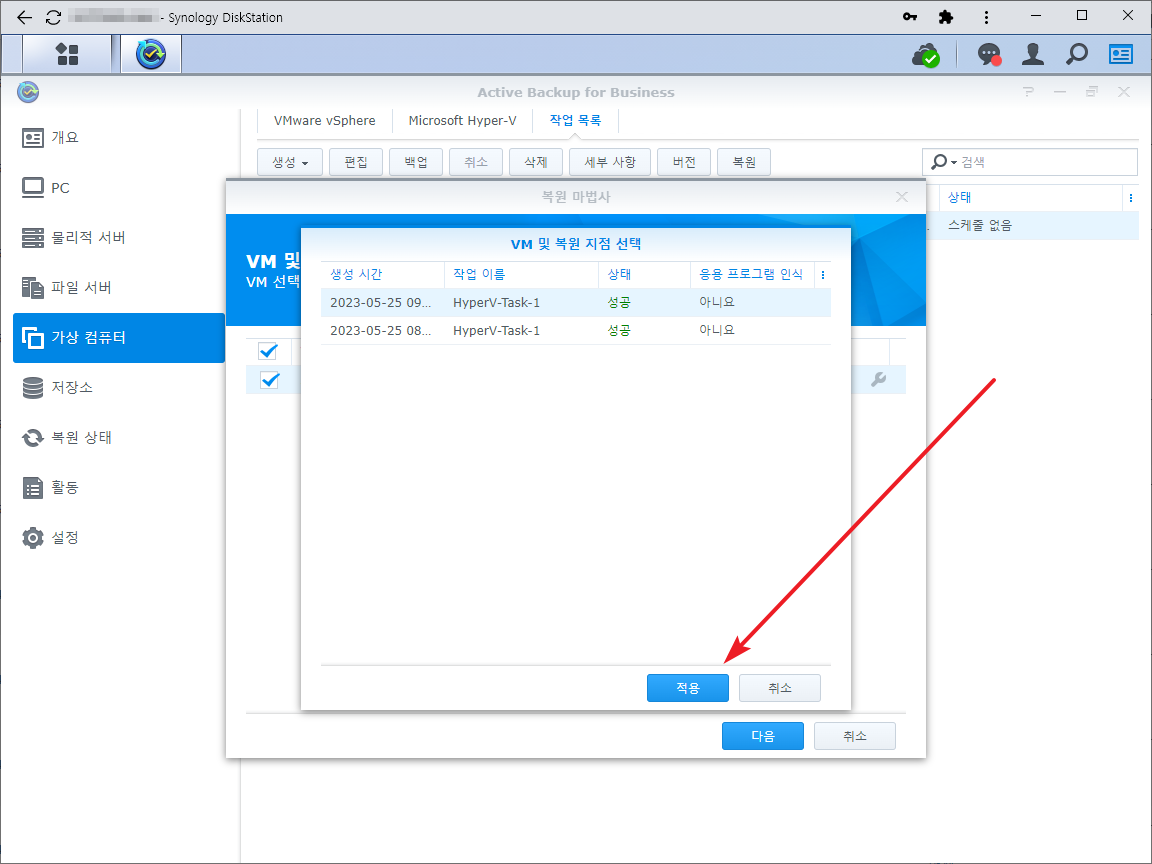Sort by 응용 프로그램 인식 column
The image size is (1152, 864).
pyautogui.click(x=751, y=274)
